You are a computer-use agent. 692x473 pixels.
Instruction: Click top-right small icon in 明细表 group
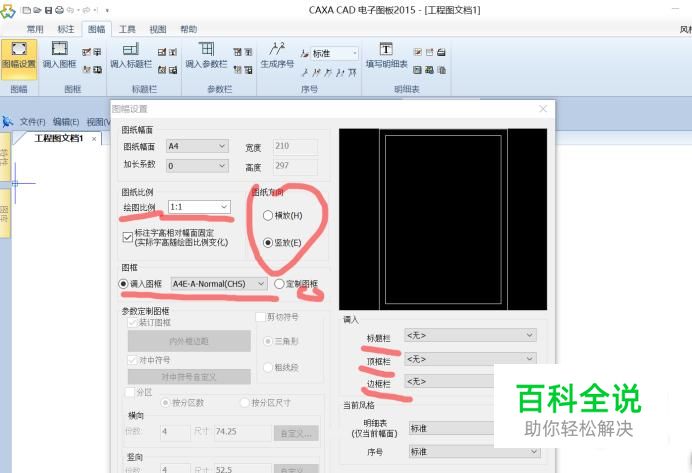click(x=441, y=52)
